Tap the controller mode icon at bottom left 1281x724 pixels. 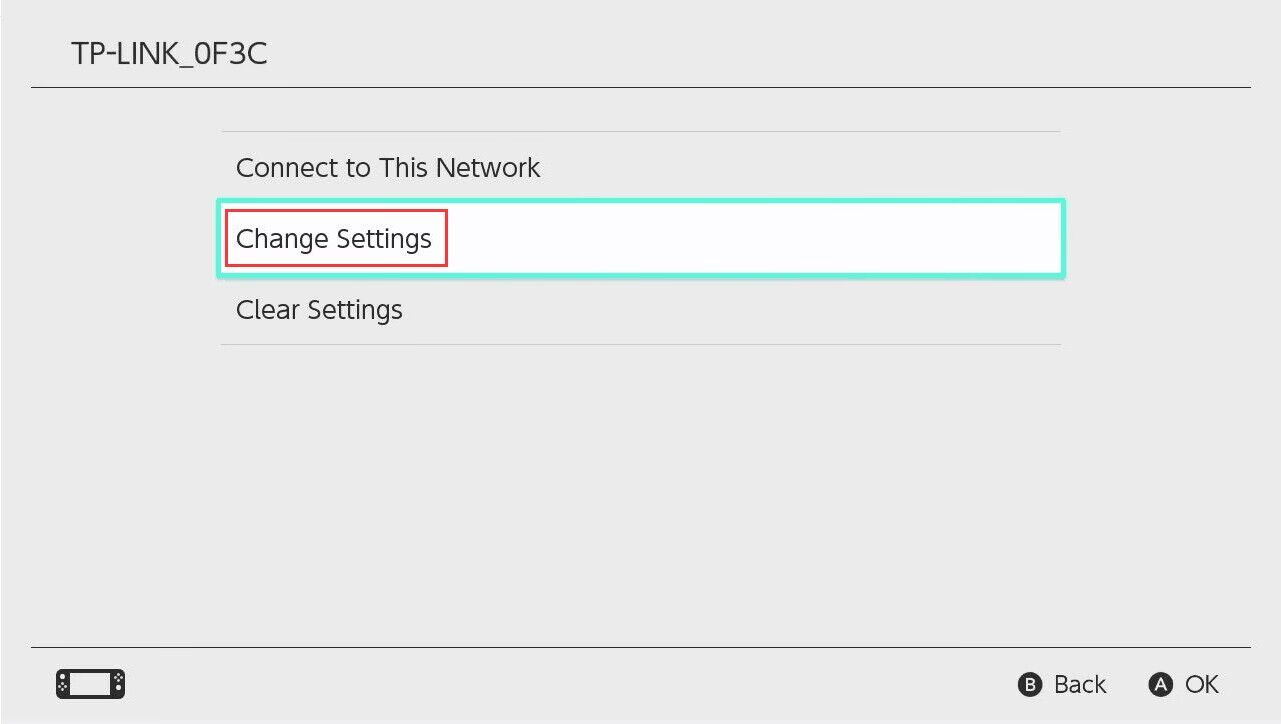click(x=90, y=684)
